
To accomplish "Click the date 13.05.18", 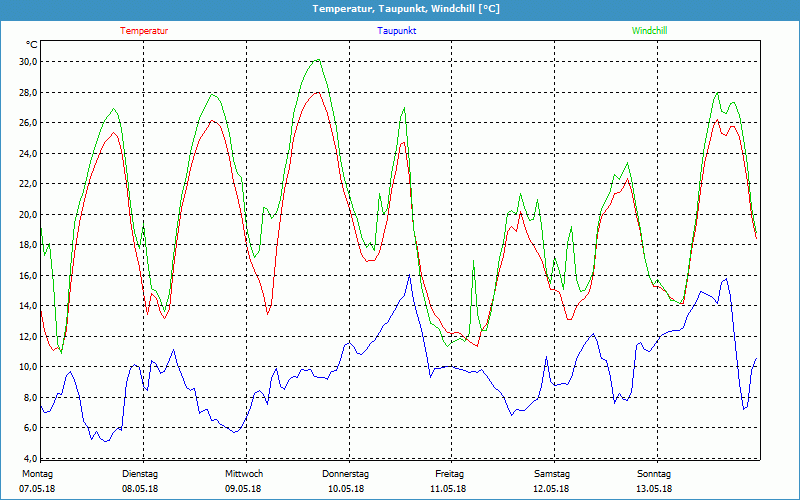I will click(x=654, y=489).
